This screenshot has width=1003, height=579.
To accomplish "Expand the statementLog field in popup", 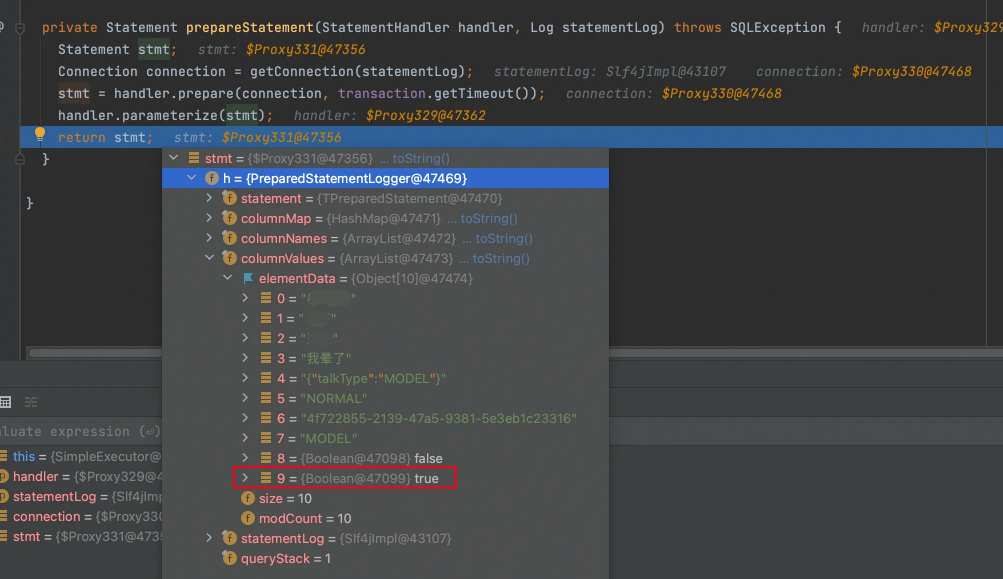I will [209, 538].
